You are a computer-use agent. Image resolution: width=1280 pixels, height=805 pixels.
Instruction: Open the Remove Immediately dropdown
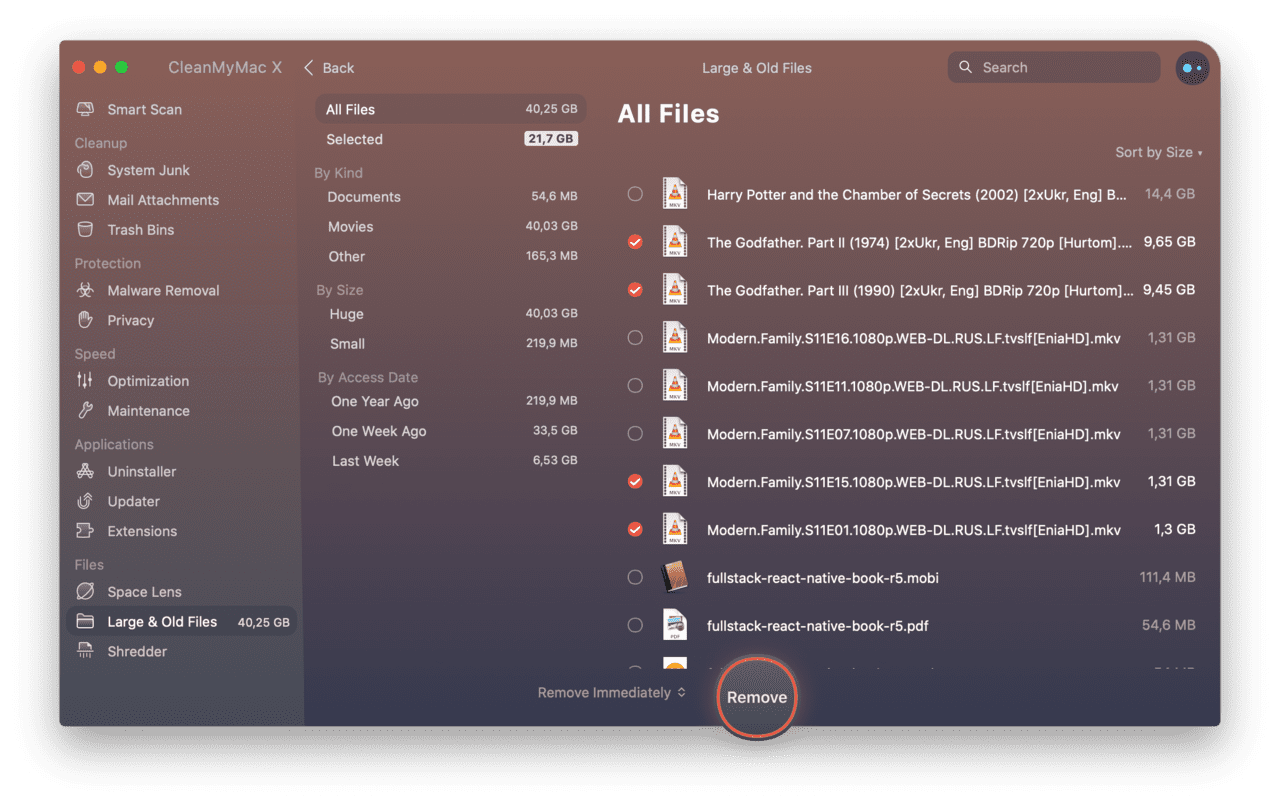pos(611,692)
